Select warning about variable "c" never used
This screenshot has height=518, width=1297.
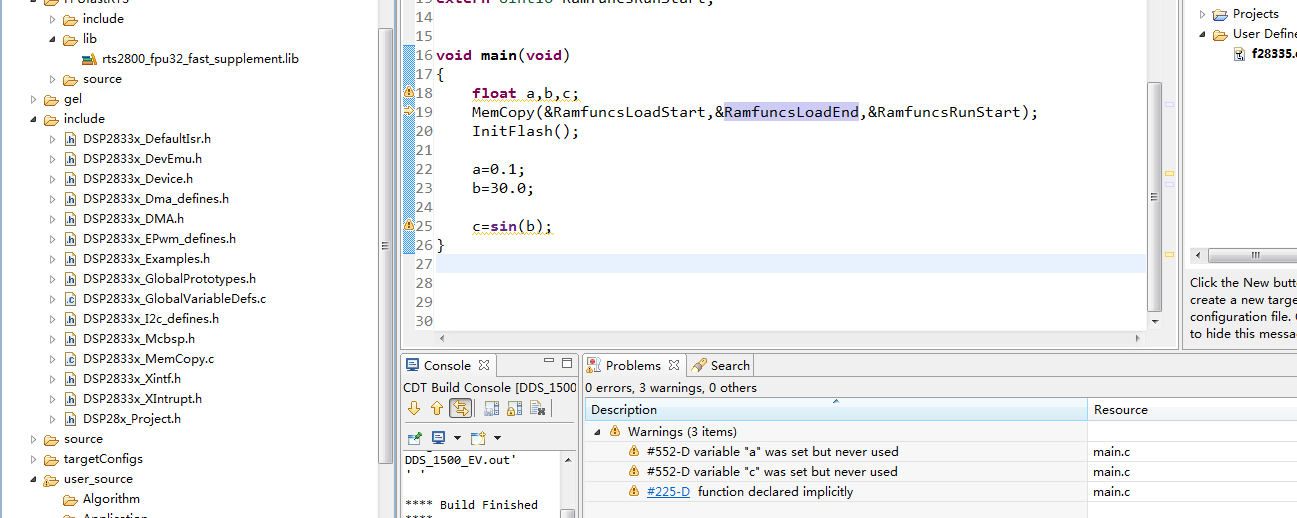tap(772, 472)
